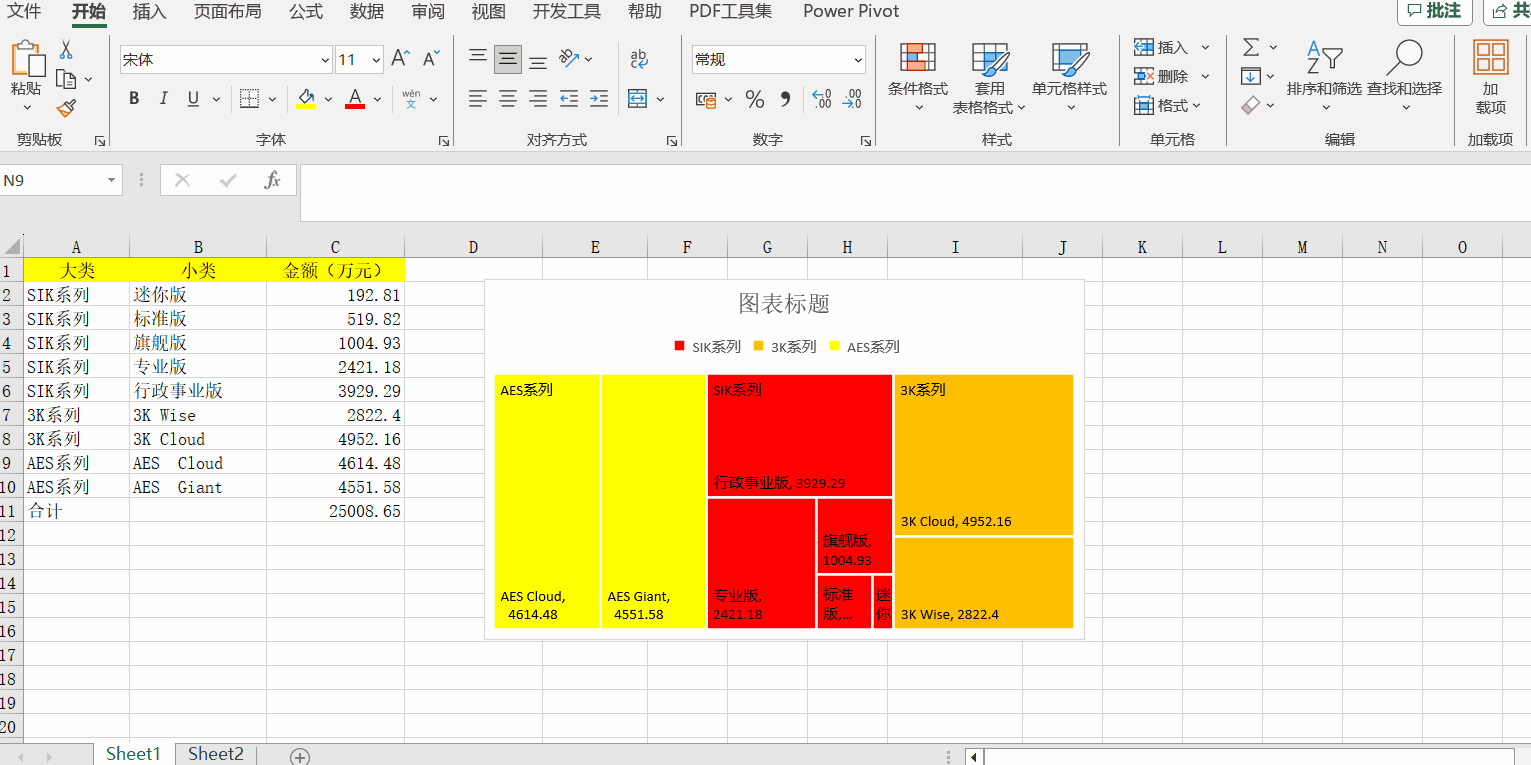Click the AutoSum Σ icon
Screen dimensions: 1531x765
(1249, 47)
